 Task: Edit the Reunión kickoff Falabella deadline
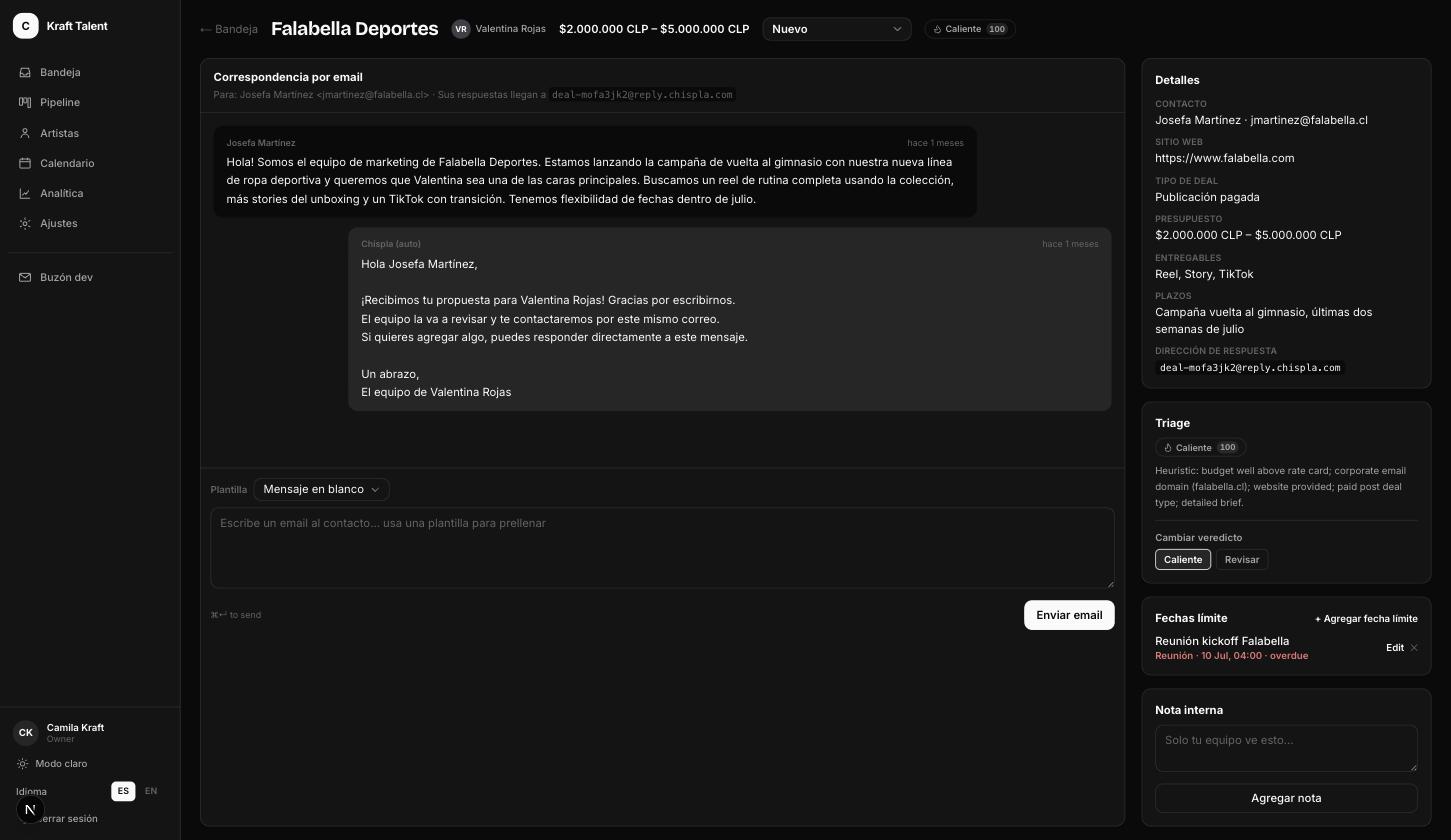pos(1394,648)
